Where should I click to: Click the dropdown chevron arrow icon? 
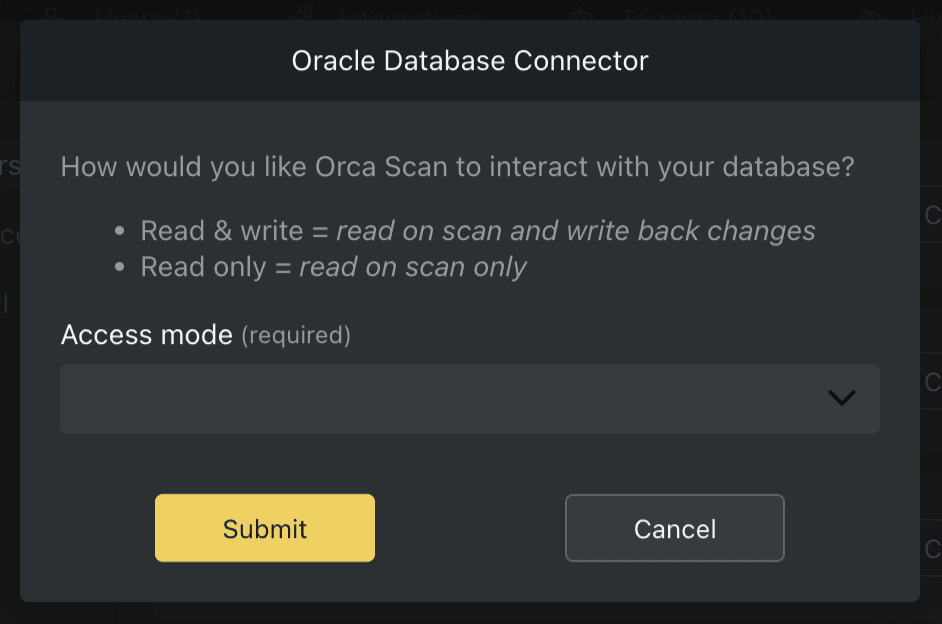coord(841,398)
